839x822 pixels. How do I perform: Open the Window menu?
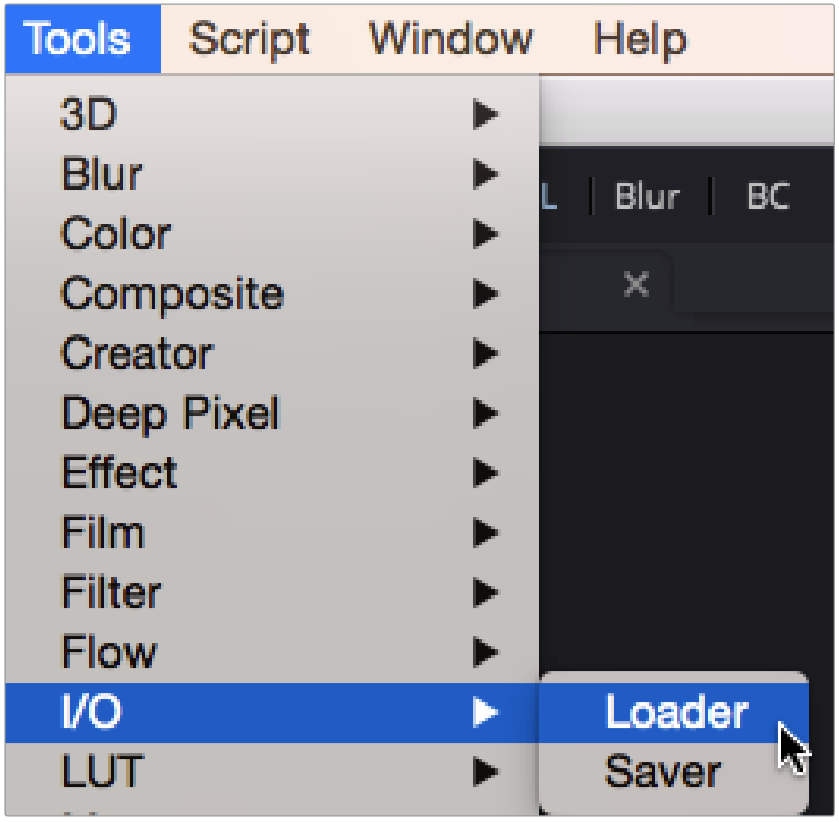pyautogui.click(x=451, y=39)
